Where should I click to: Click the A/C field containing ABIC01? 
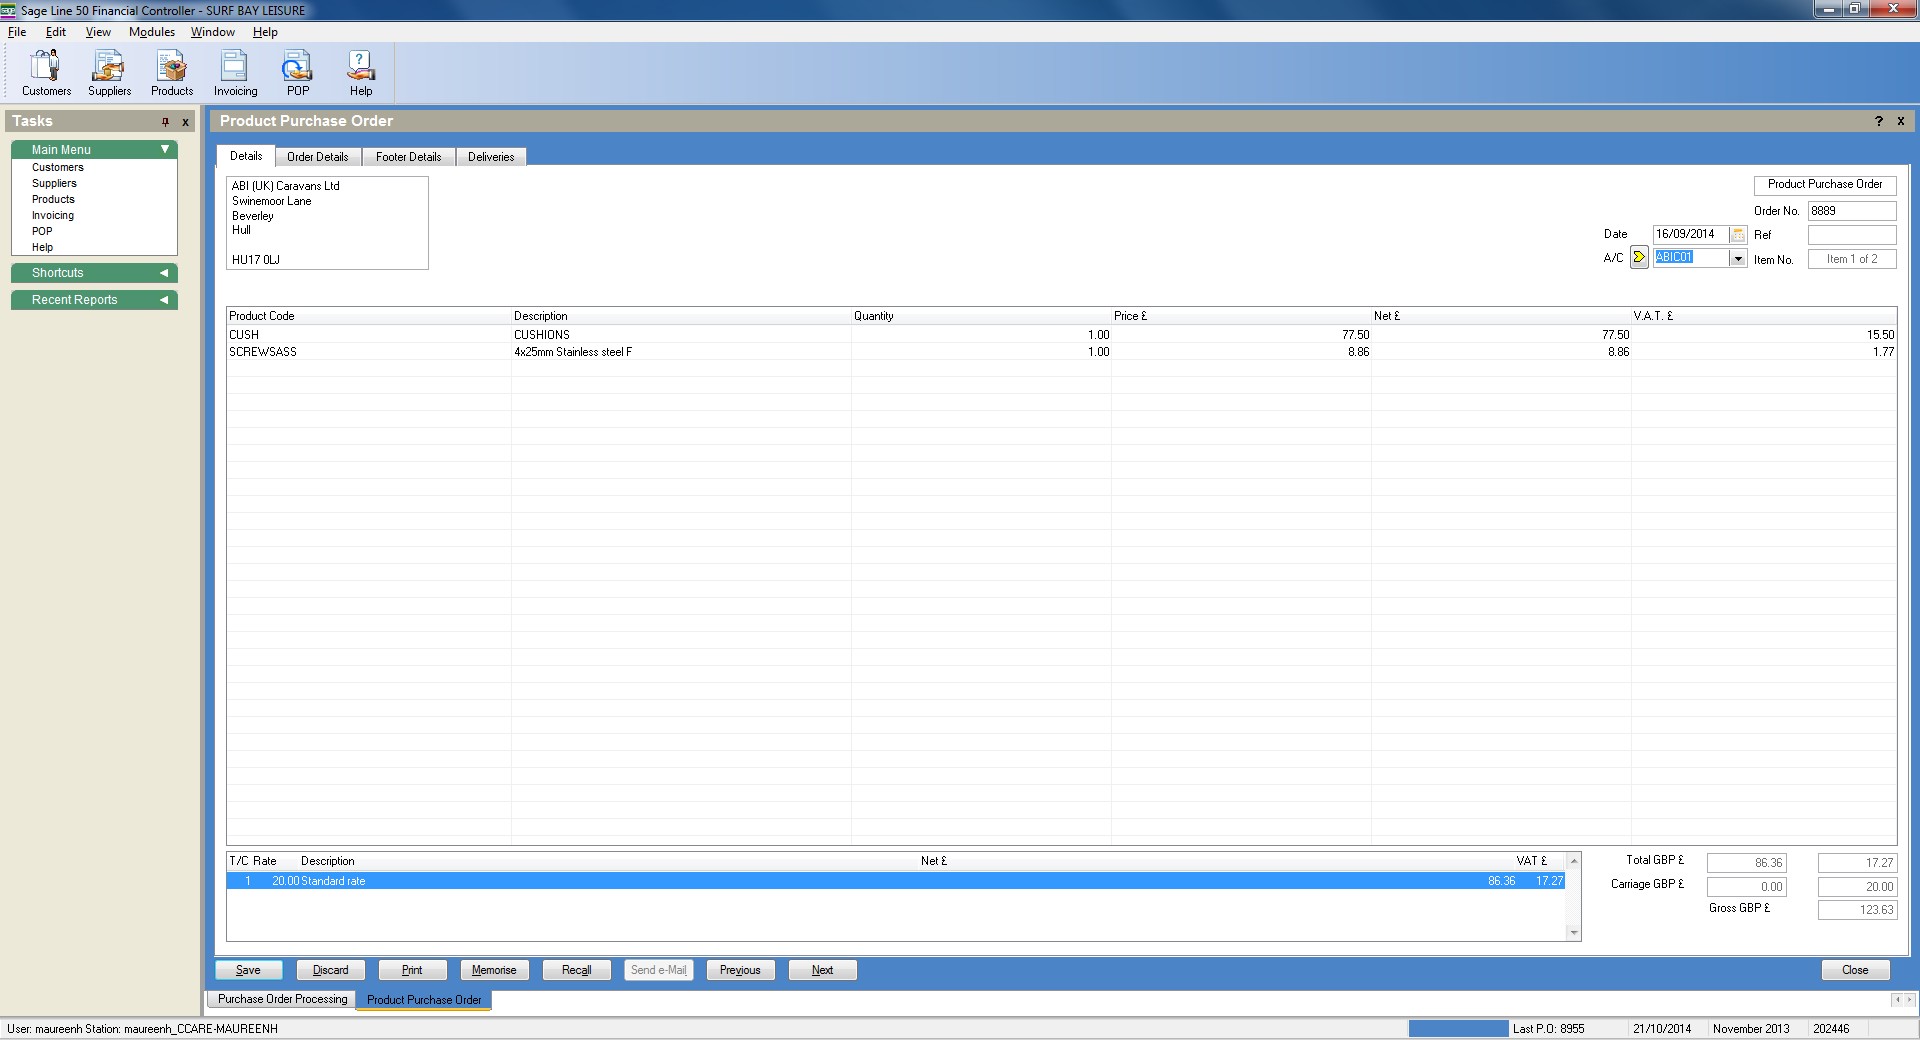[1691, 258]
